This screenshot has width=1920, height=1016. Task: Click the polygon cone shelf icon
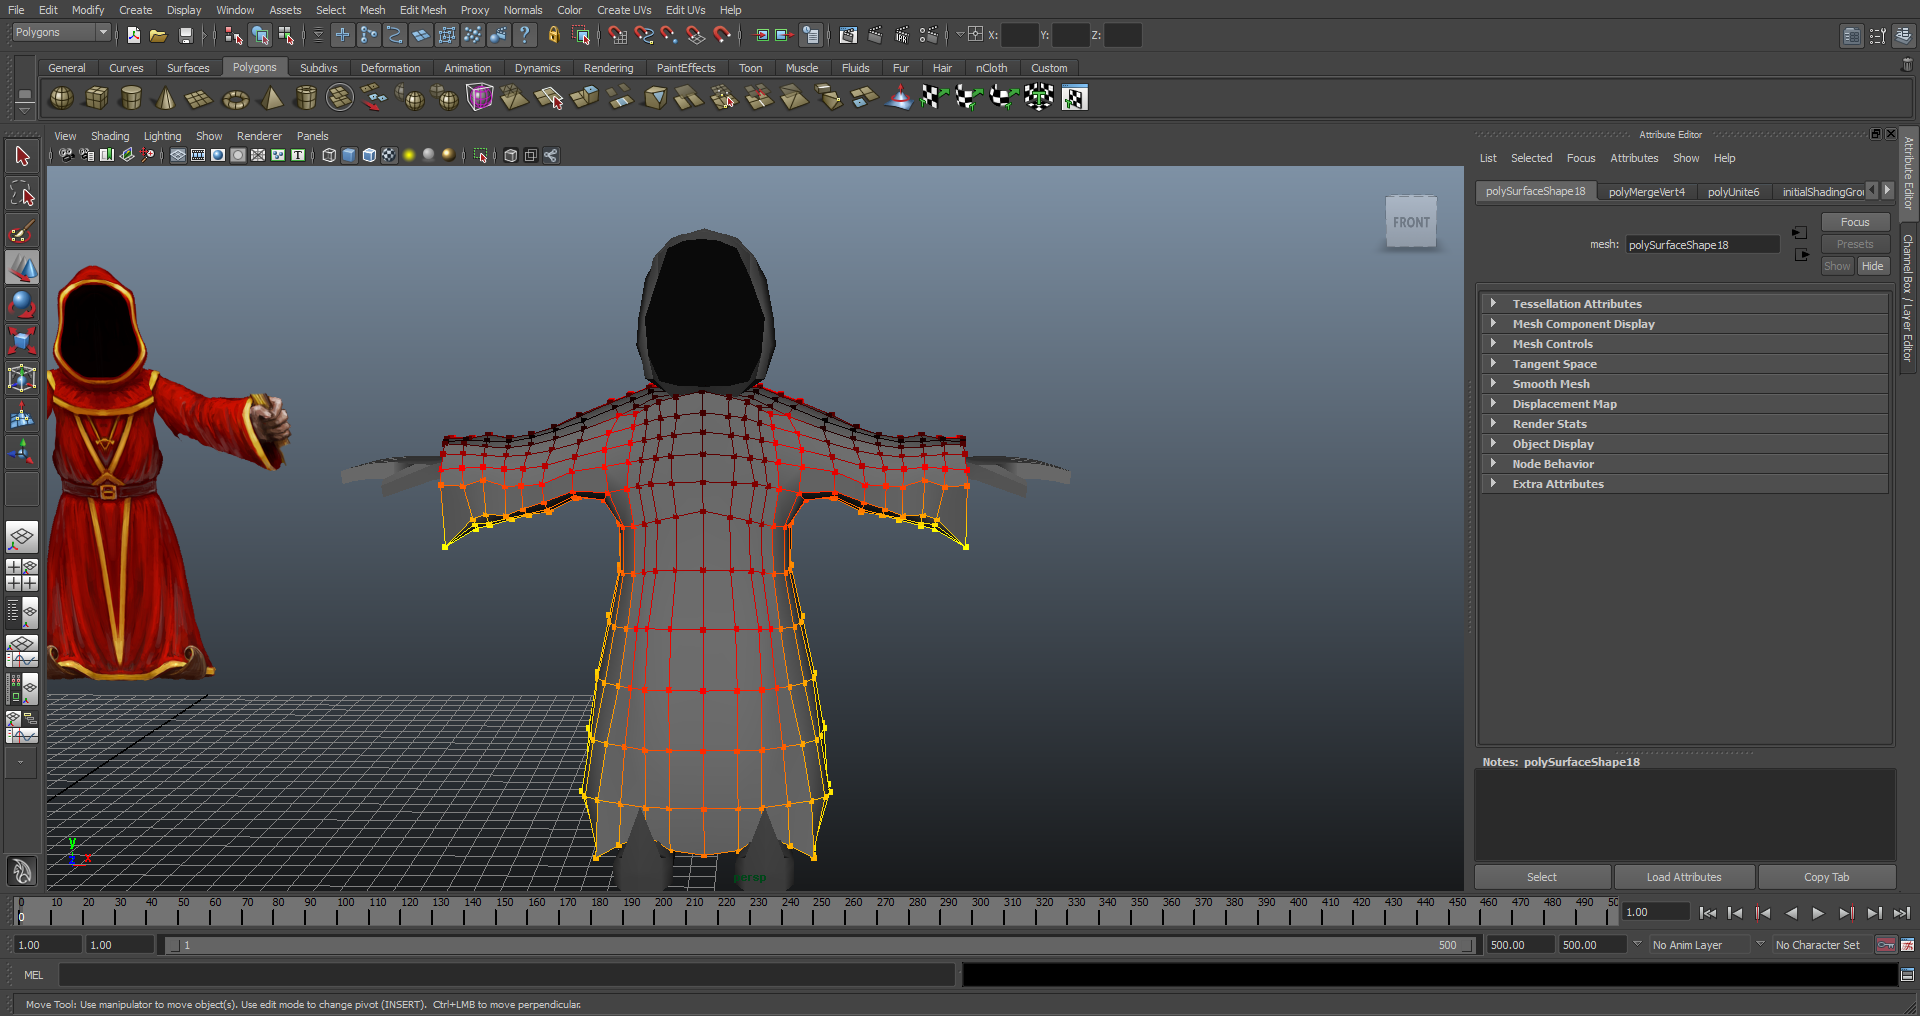pos(166,98)
